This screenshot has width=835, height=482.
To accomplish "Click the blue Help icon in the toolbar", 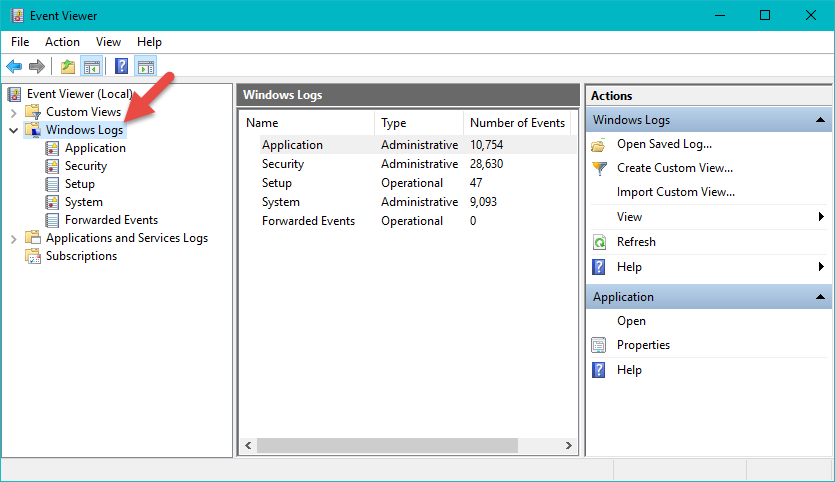I will tap(121, 67).
